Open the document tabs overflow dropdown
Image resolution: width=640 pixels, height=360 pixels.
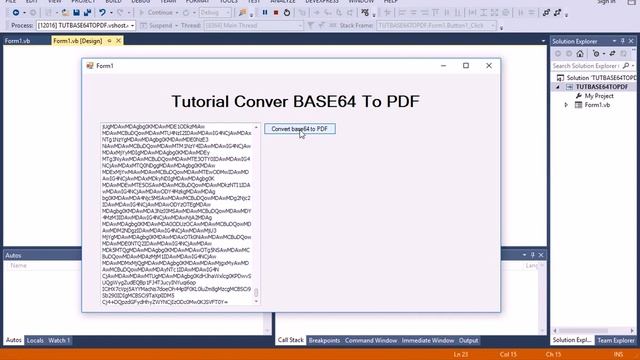pos(543,41)
